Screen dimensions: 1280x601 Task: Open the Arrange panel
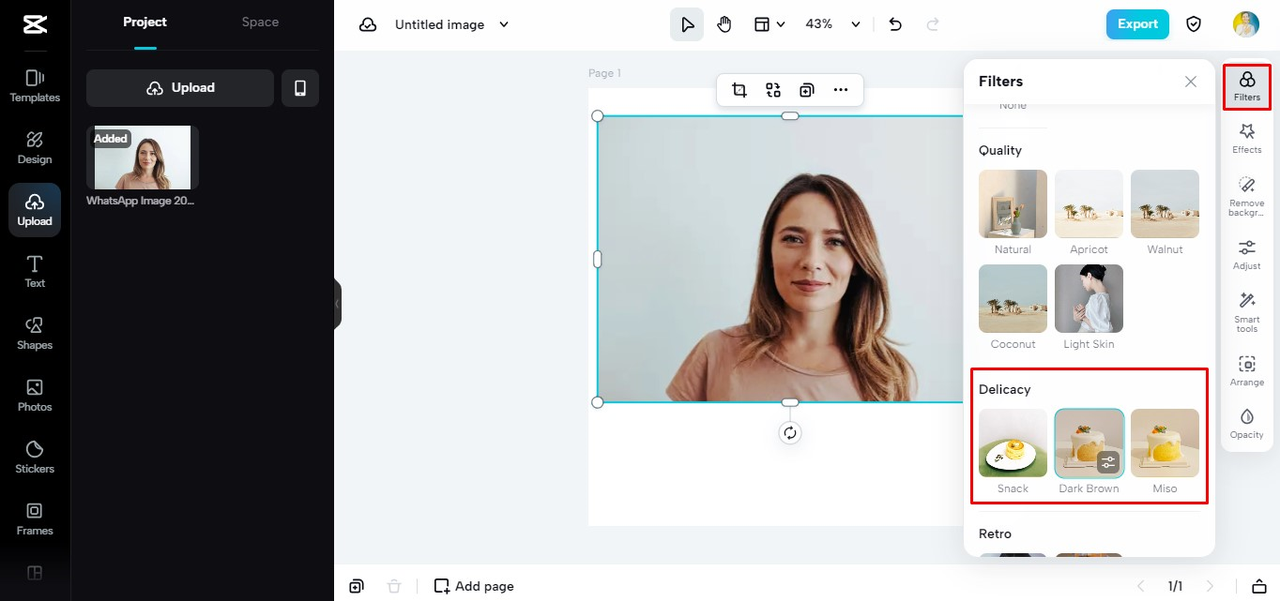(1247, 371)
